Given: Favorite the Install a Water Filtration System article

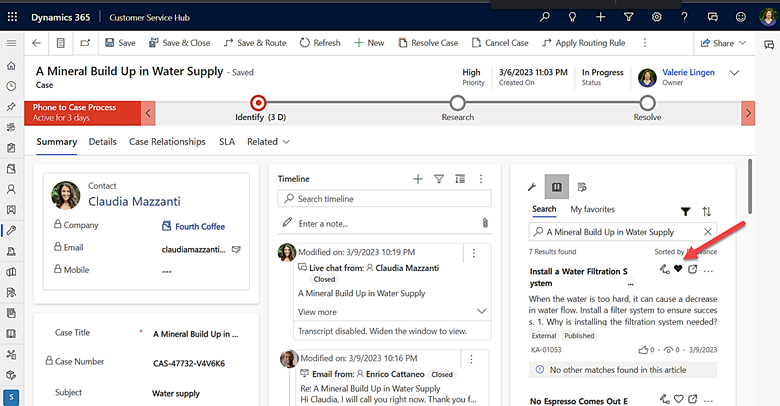Looking at the screenshot, I should pos(678,270).
